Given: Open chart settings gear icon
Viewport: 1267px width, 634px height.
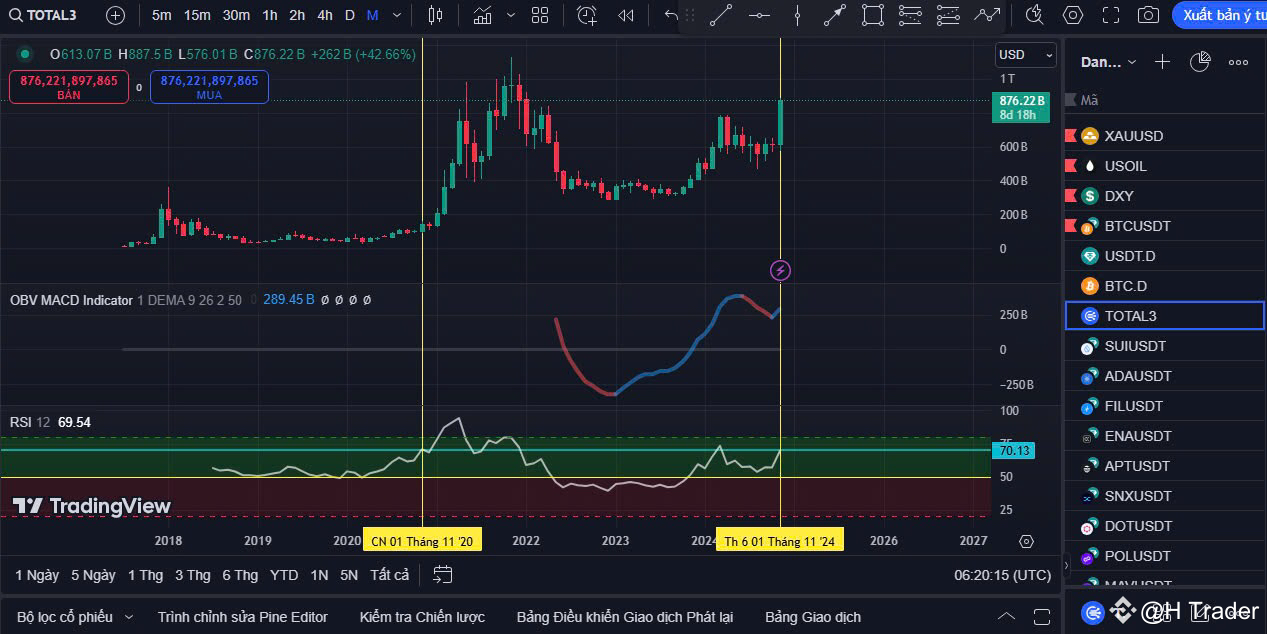Looking at the screenshot, I should coord(1073,16).
